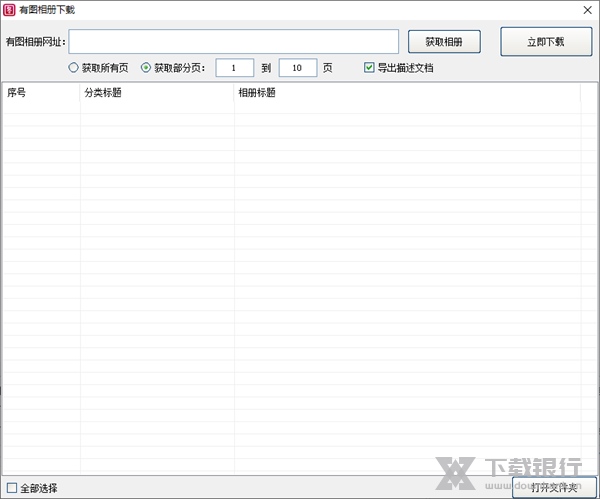Screen dimensions: 600x499
Task: Click divider between 分类标题 and 相册标题 headers
Action: (x=234, y=92)
